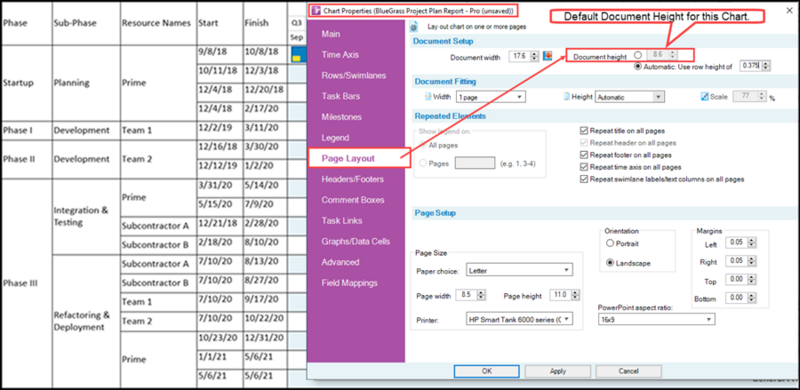800x390 pixels.
Task: Click the Apply button
Action: [558, 371]
